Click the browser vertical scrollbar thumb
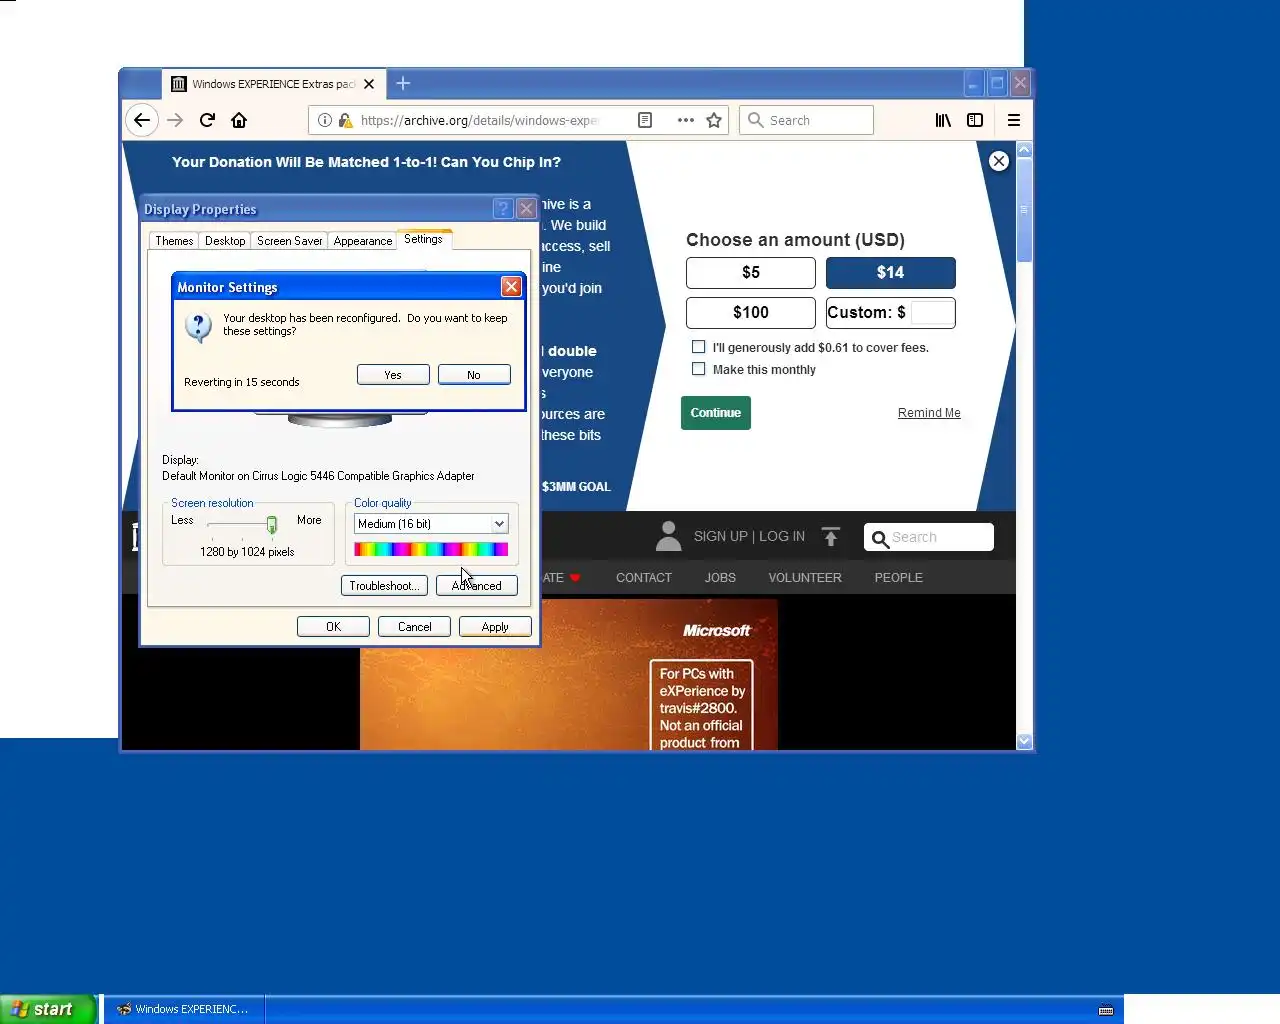The width and height of the screenshot is (1280, 1024). pyautogui.click(x=1024, y=210)
